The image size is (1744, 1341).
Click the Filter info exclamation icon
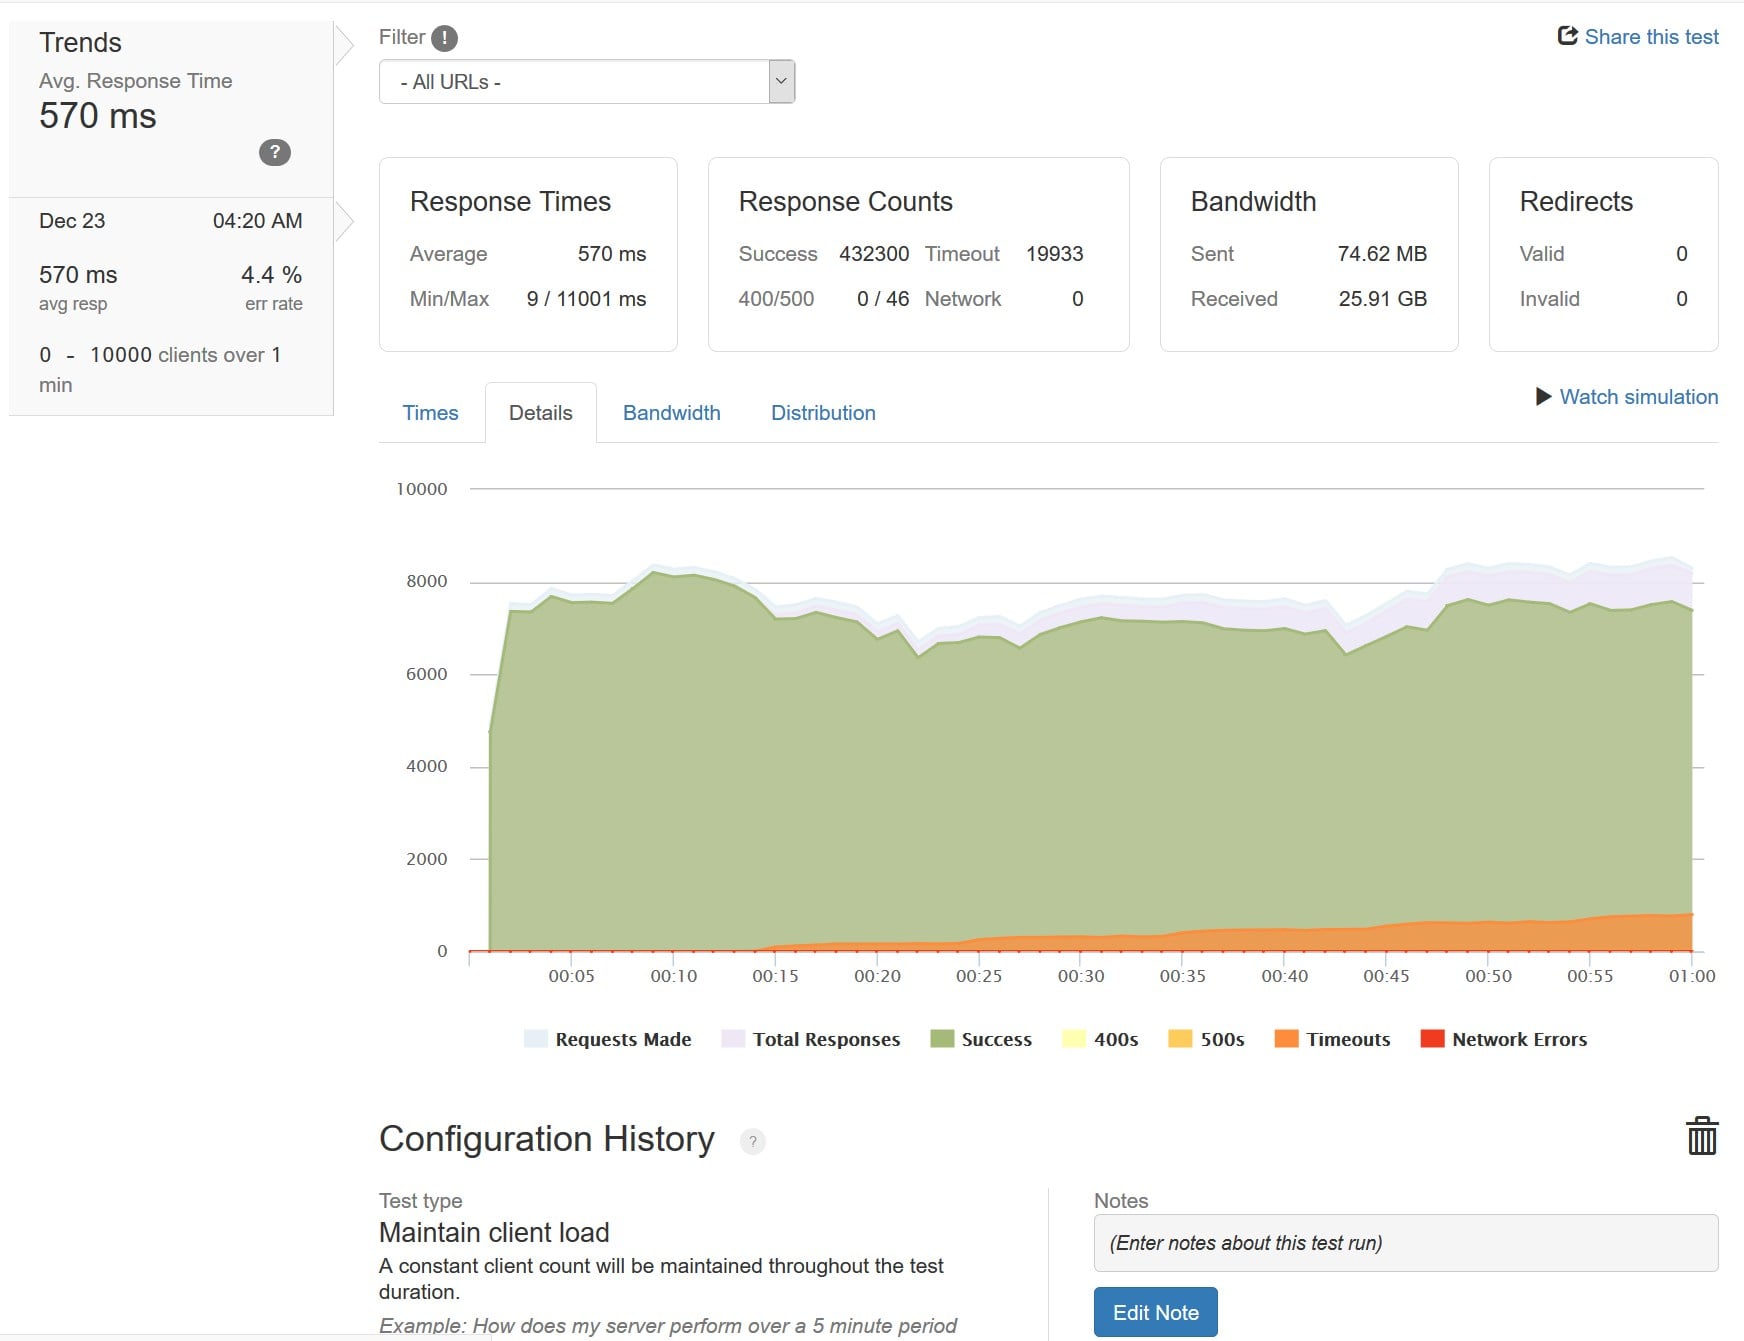coord(444,38)
